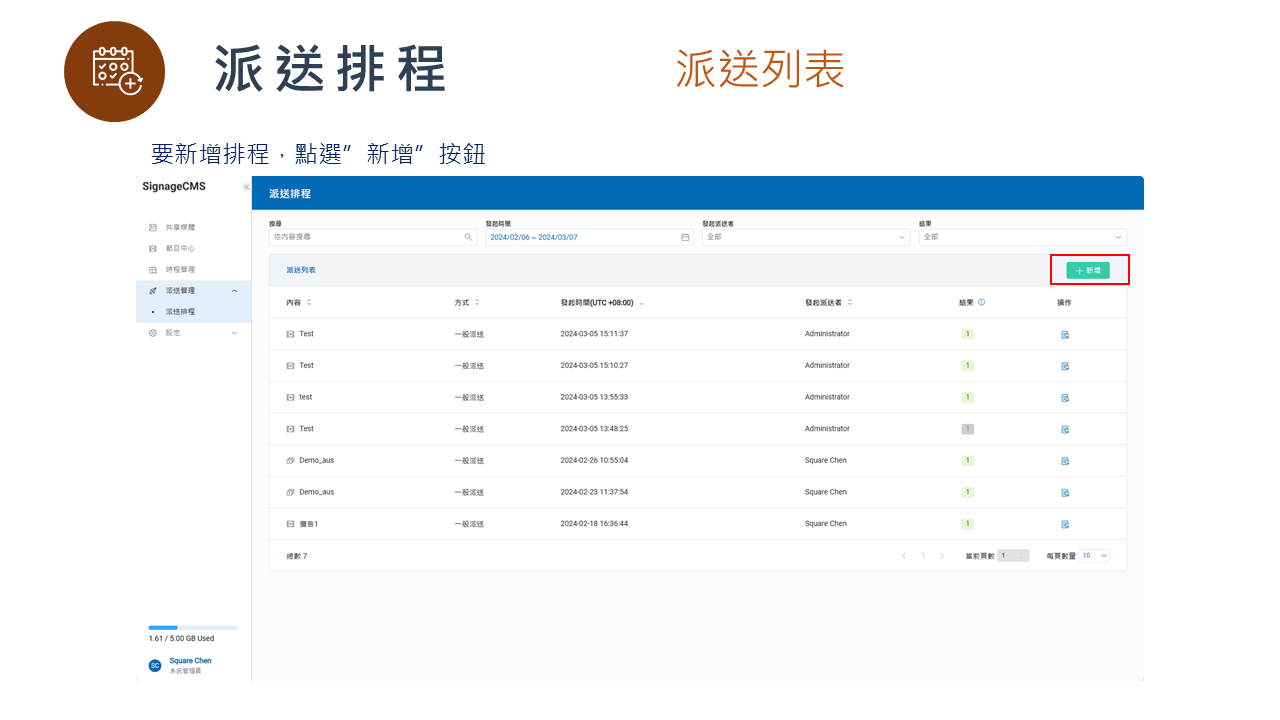Click the search magnifier in the search field

tap(467, 239)
